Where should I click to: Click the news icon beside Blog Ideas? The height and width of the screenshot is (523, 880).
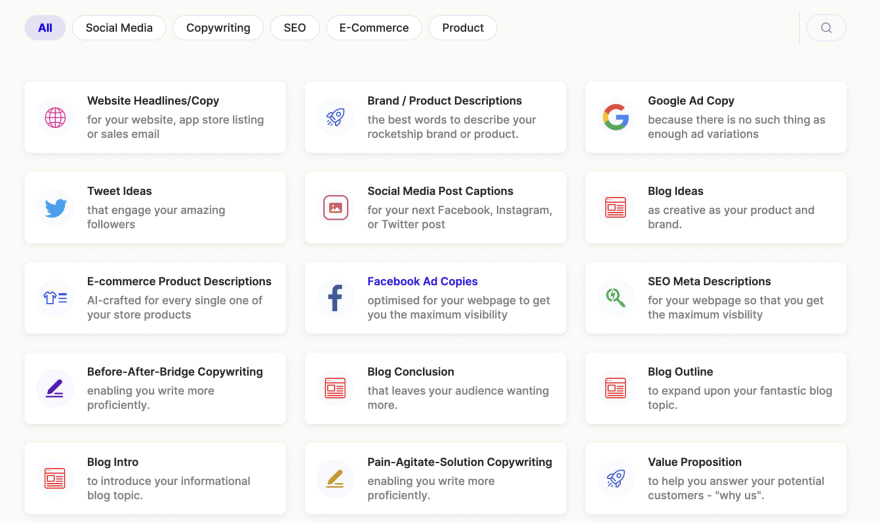(616, 208)
